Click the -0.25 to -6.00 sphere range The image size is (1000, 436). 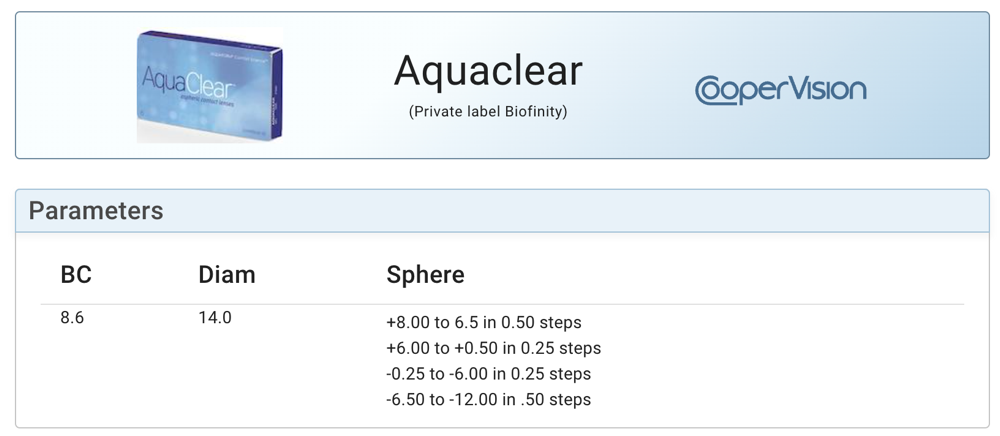[x=488, y=374]
